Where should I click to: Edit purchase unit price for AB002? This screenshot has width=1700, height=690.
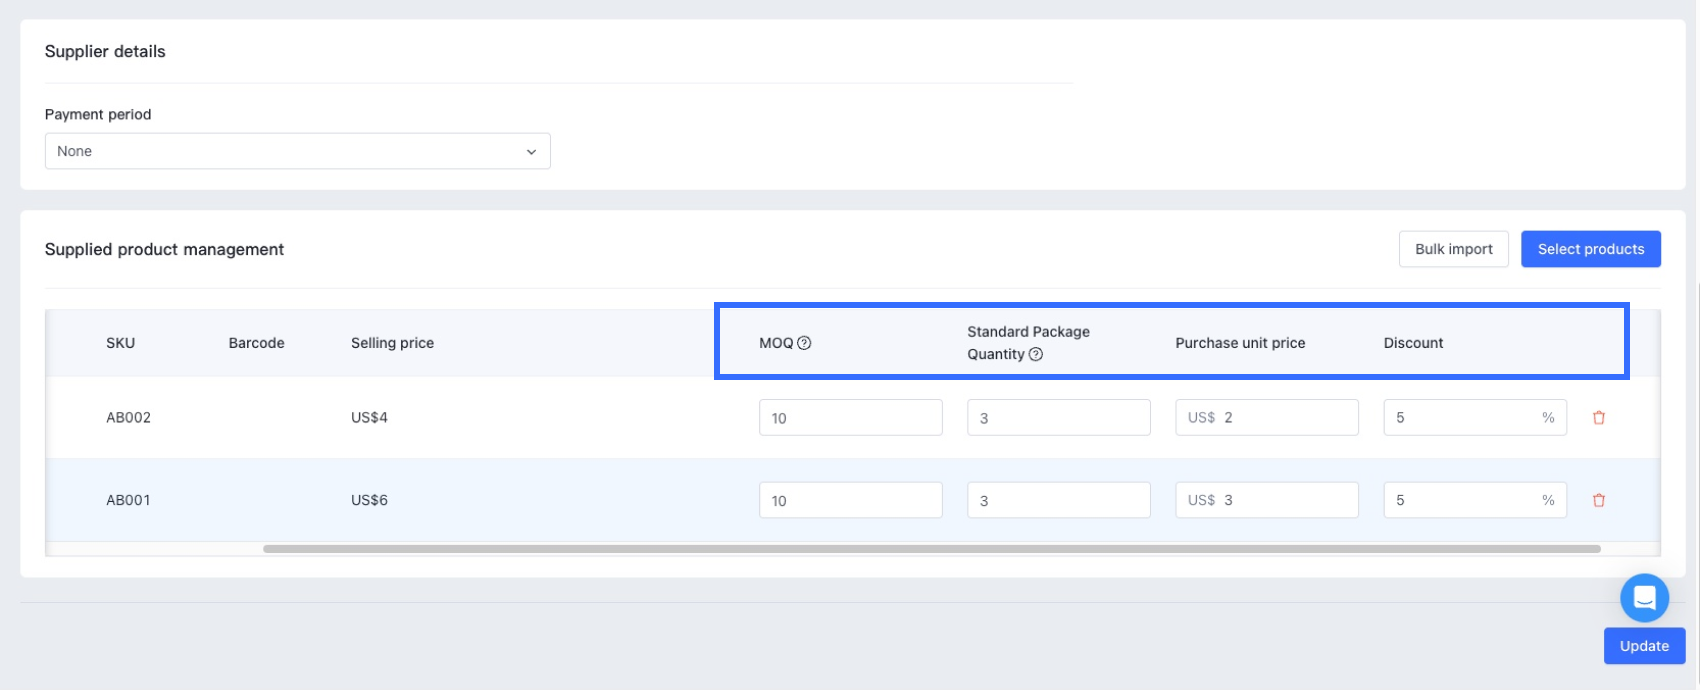coord(1285,418)
